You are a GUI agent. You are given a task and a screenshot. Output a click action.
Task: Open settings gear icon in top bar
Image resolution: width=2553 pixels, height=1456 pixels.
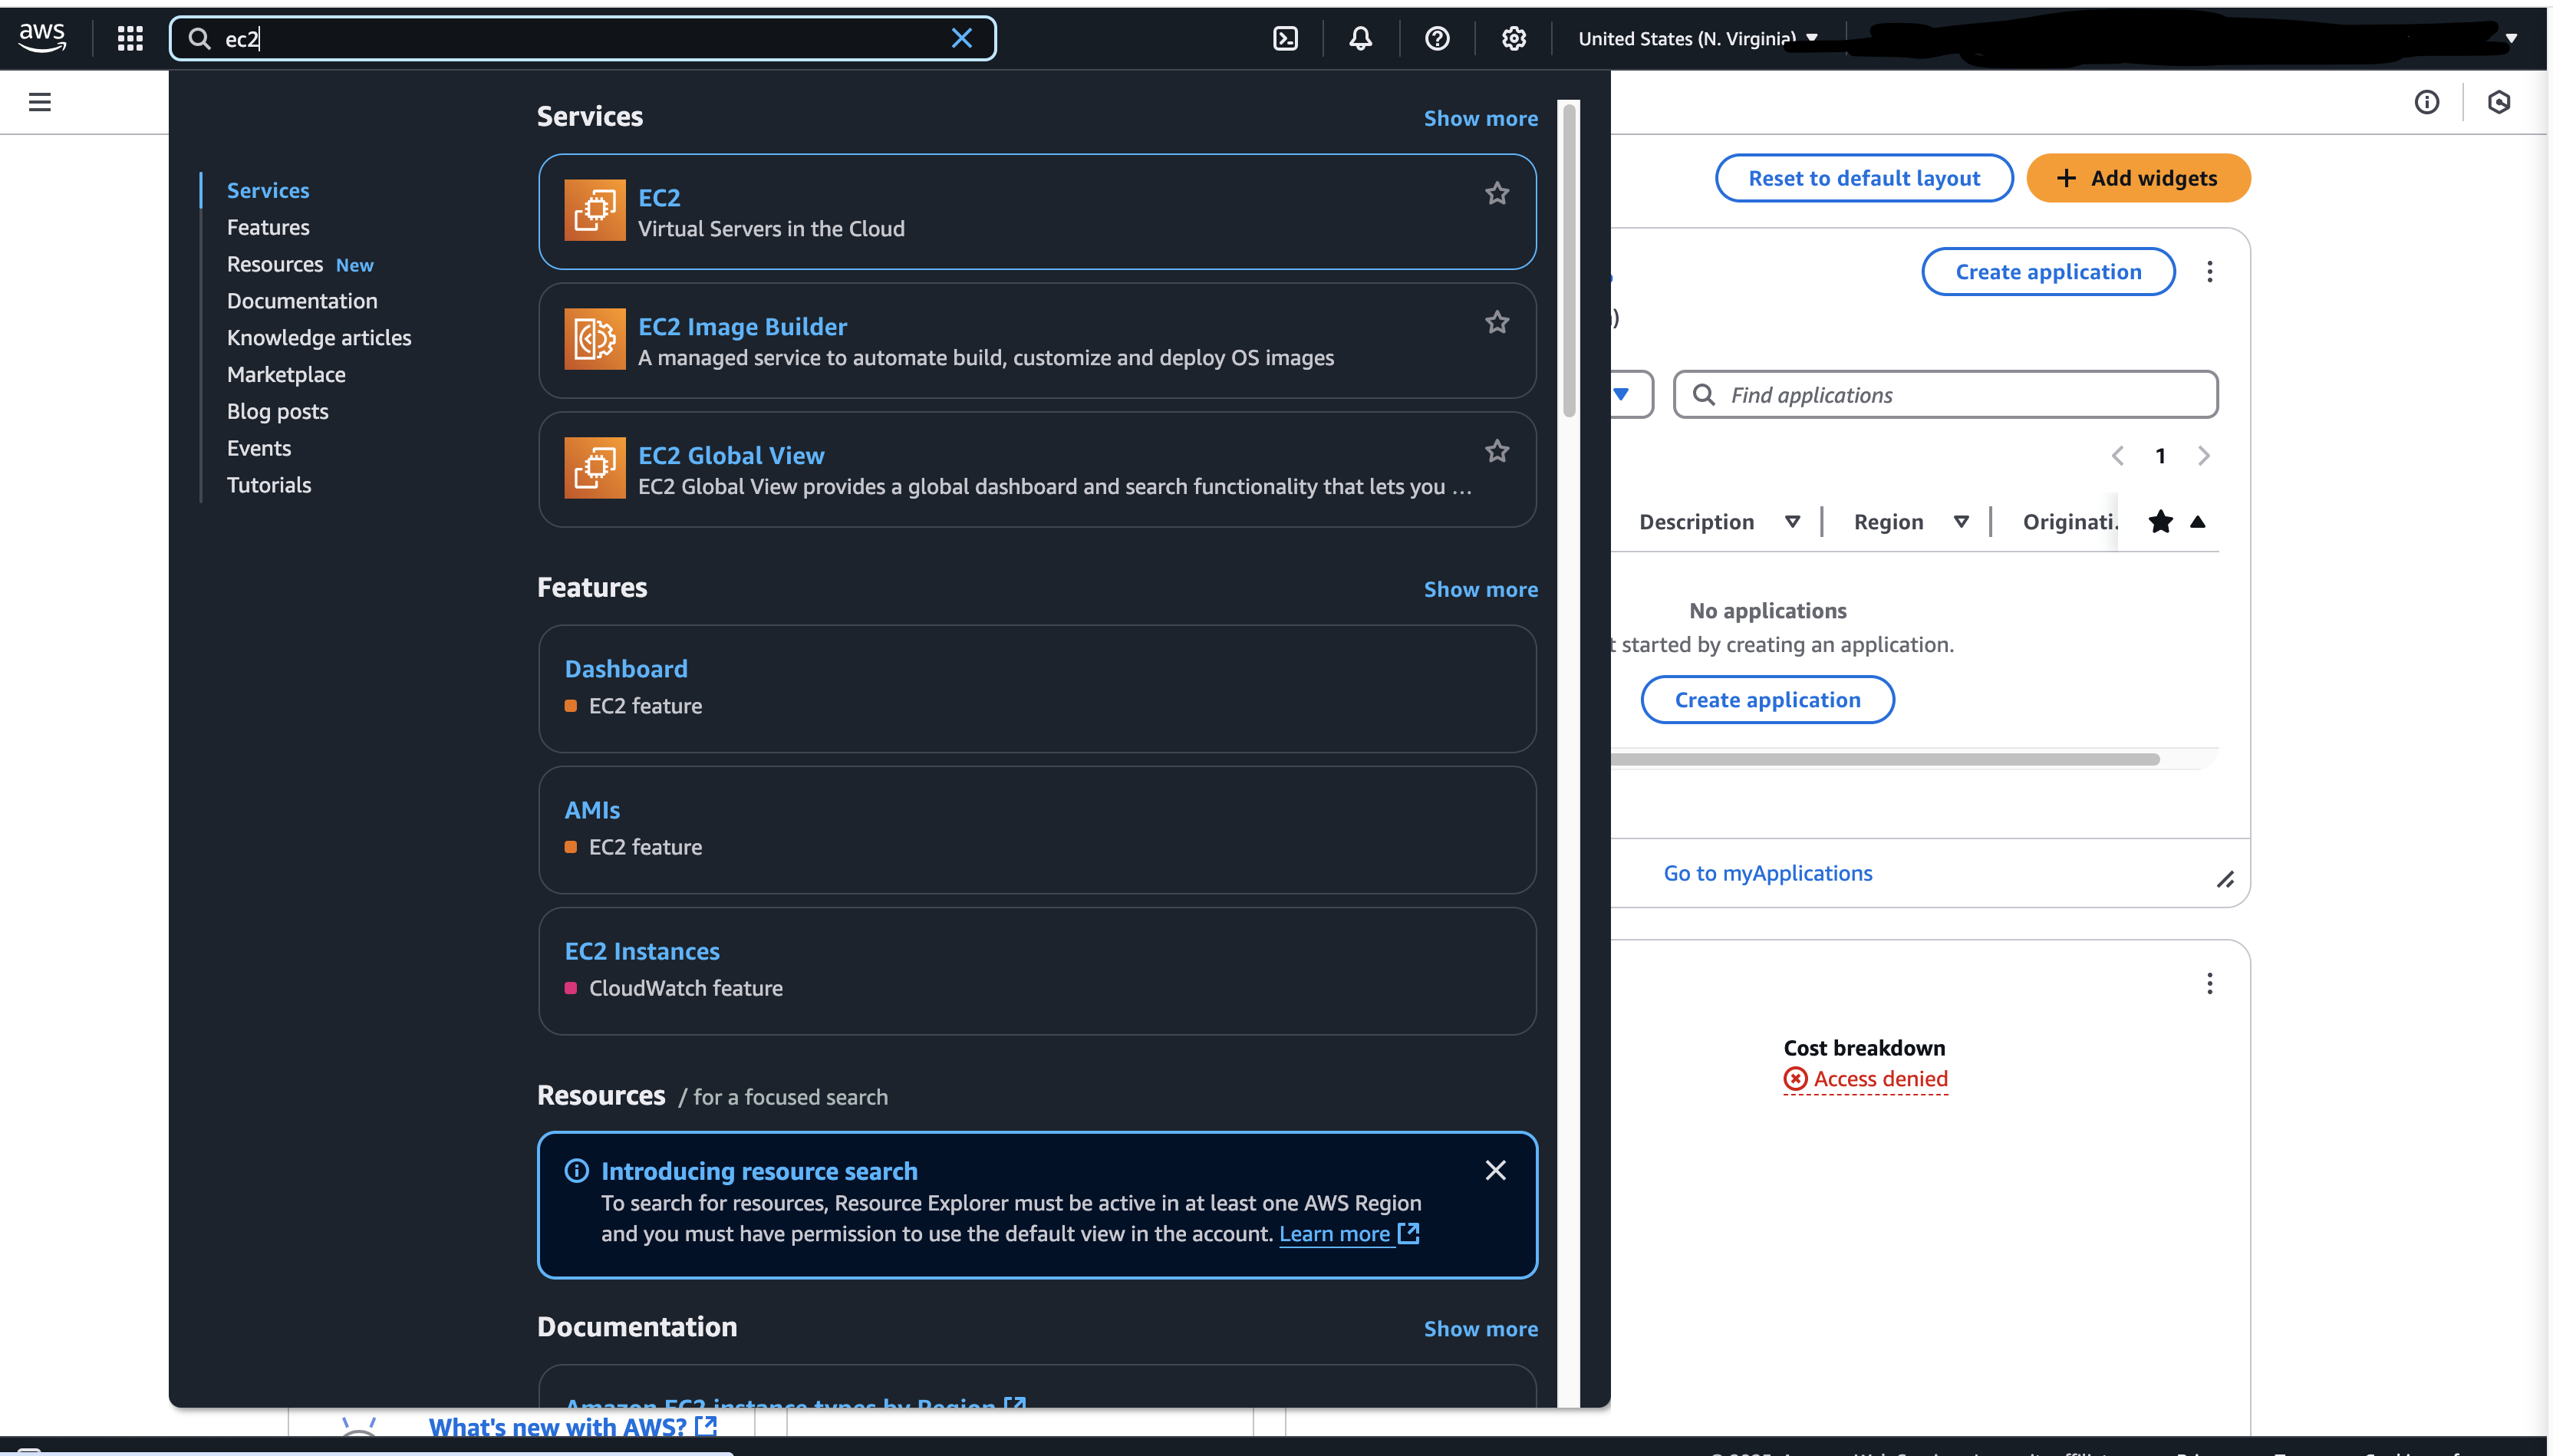point(1513,38)
